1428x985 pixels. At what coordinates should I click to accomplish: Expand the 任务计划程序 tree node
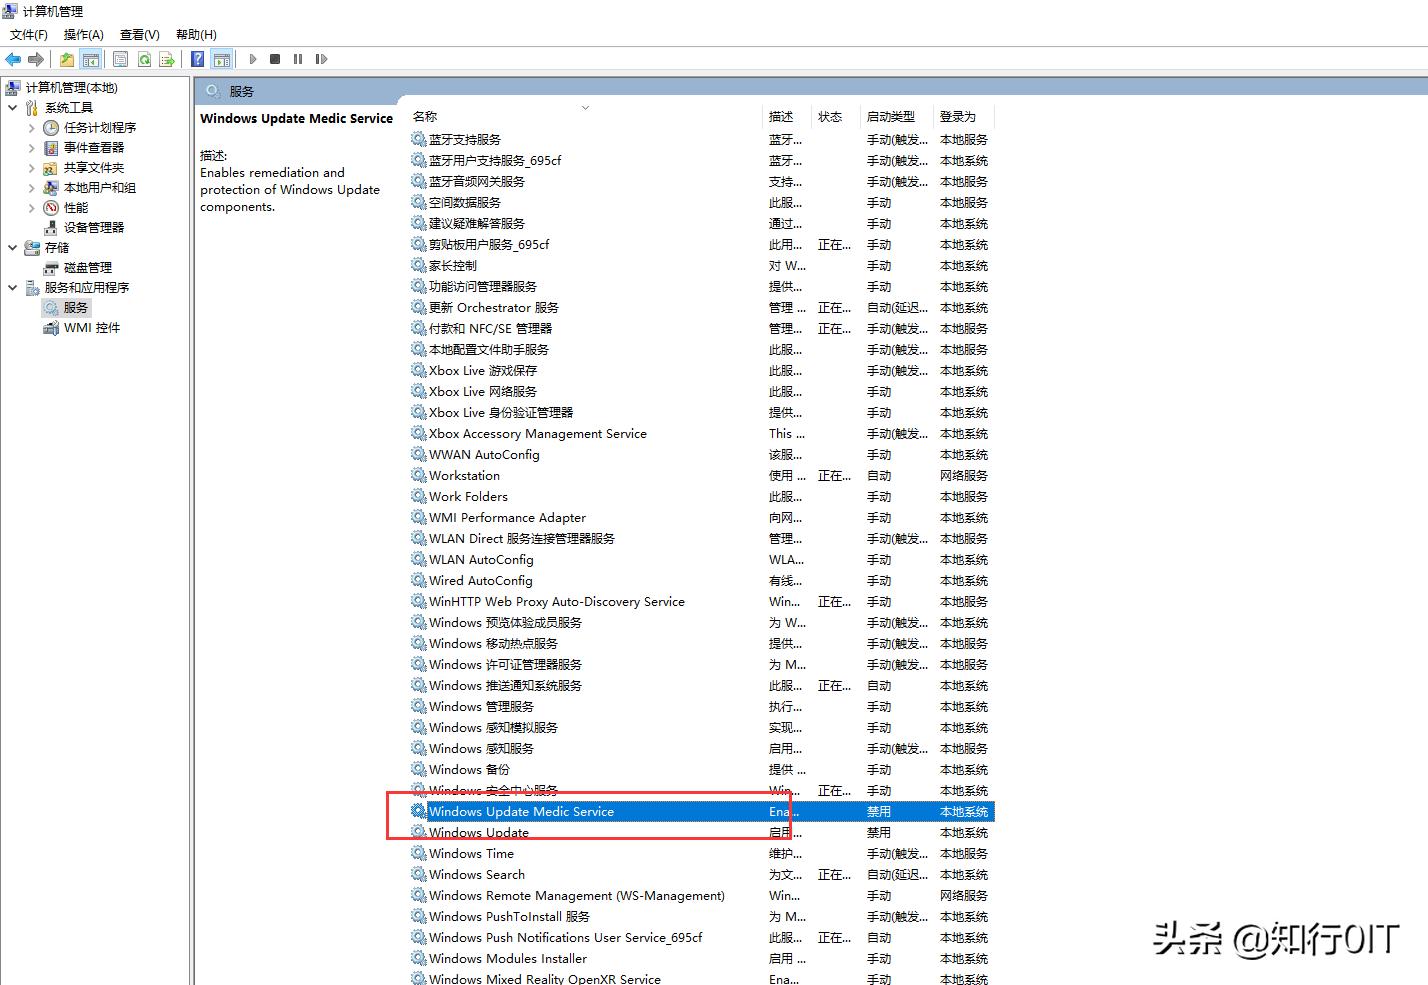pyautogui.click(x=32, y=127)
